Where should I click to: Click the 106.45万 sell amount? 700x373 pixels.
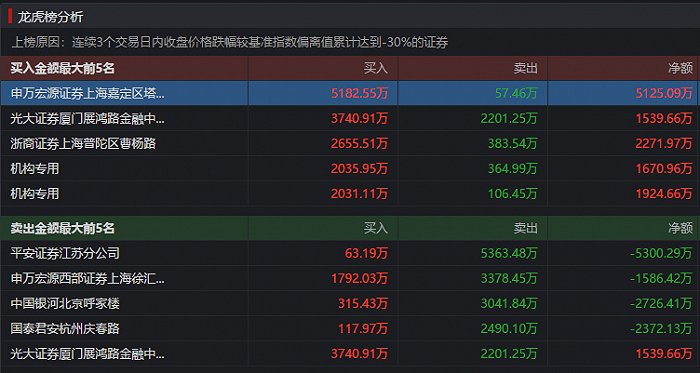512,194
